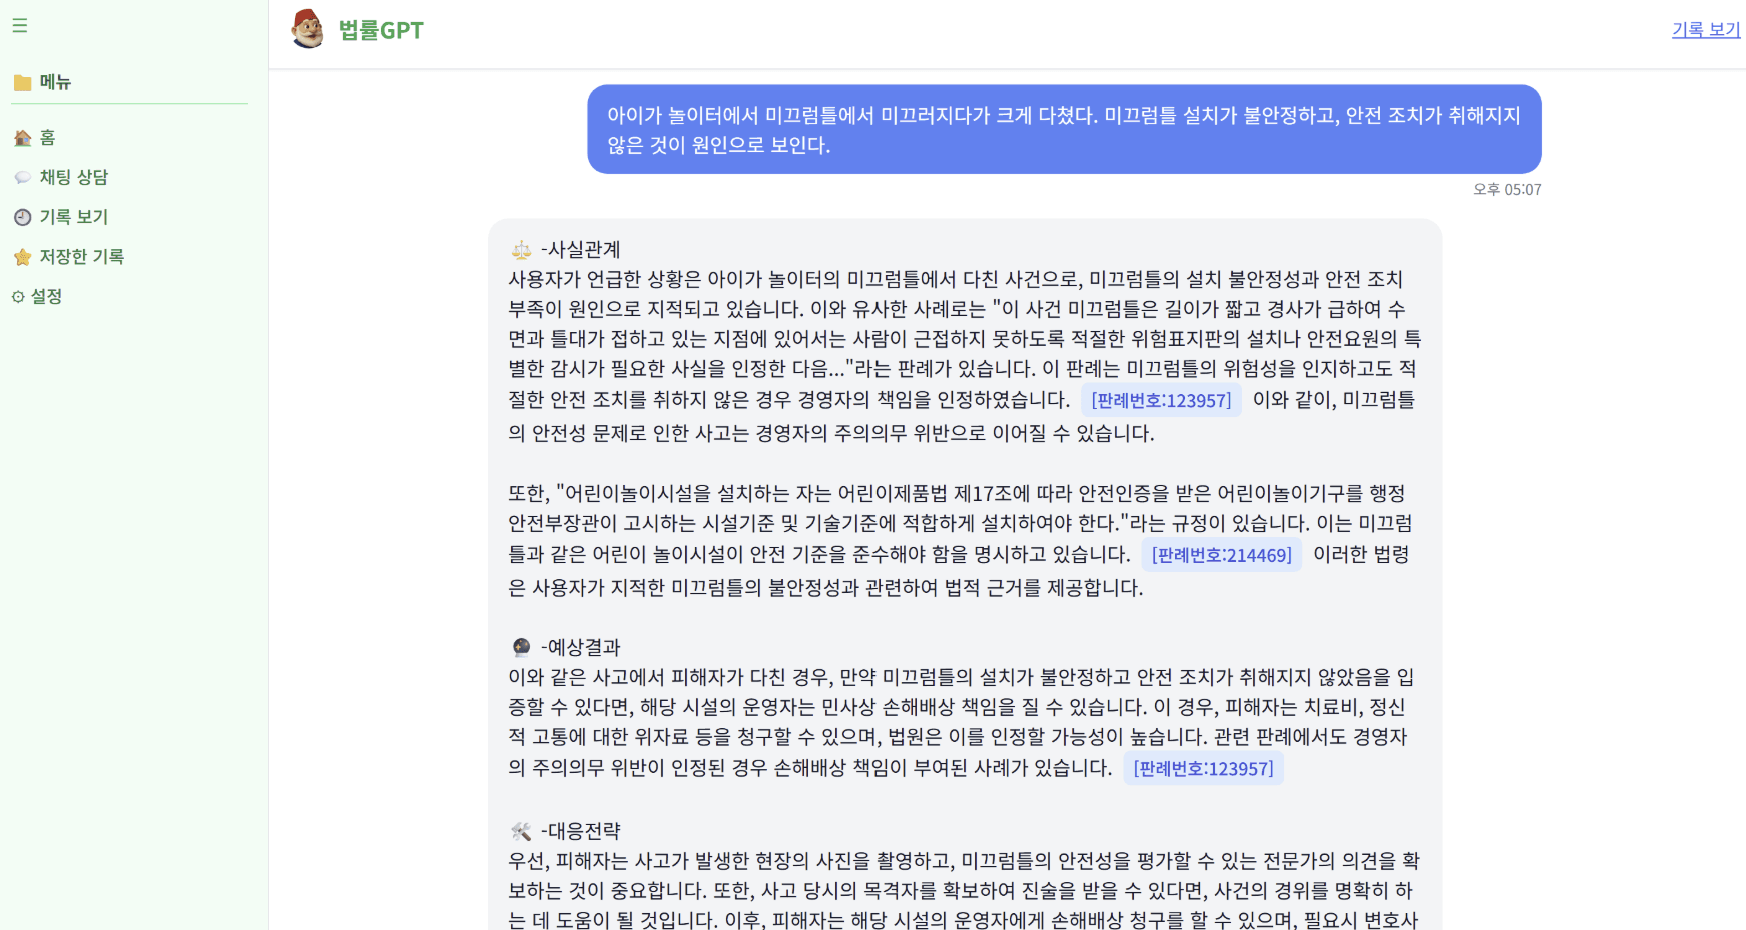Click the crystal ball icon beside 예상결과

click(x=521, y=647)
